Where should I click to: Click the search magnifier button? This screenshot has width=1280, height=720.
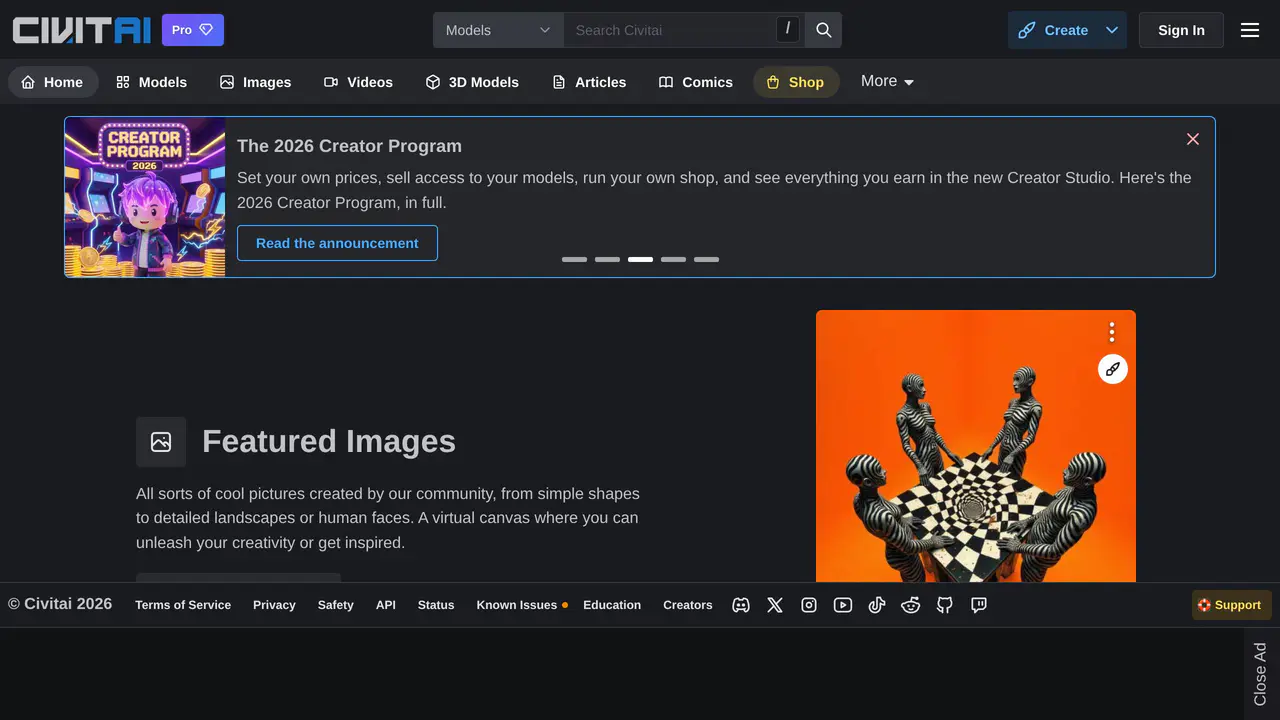click(x=824, y=30)
